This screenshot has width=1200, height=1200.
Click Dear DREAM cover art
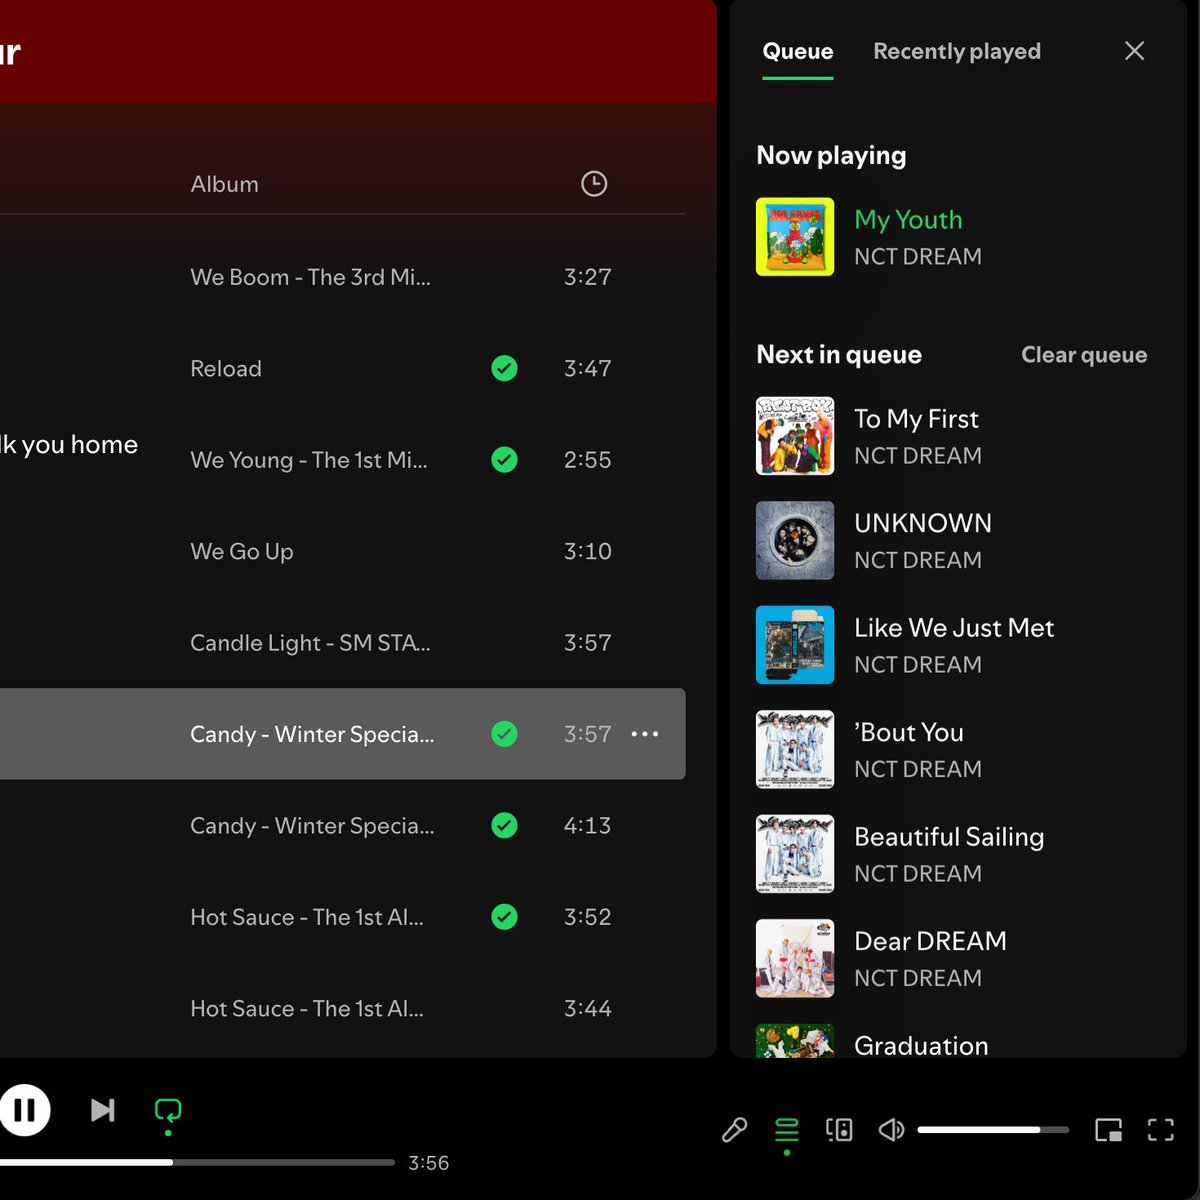coord(795,958)
